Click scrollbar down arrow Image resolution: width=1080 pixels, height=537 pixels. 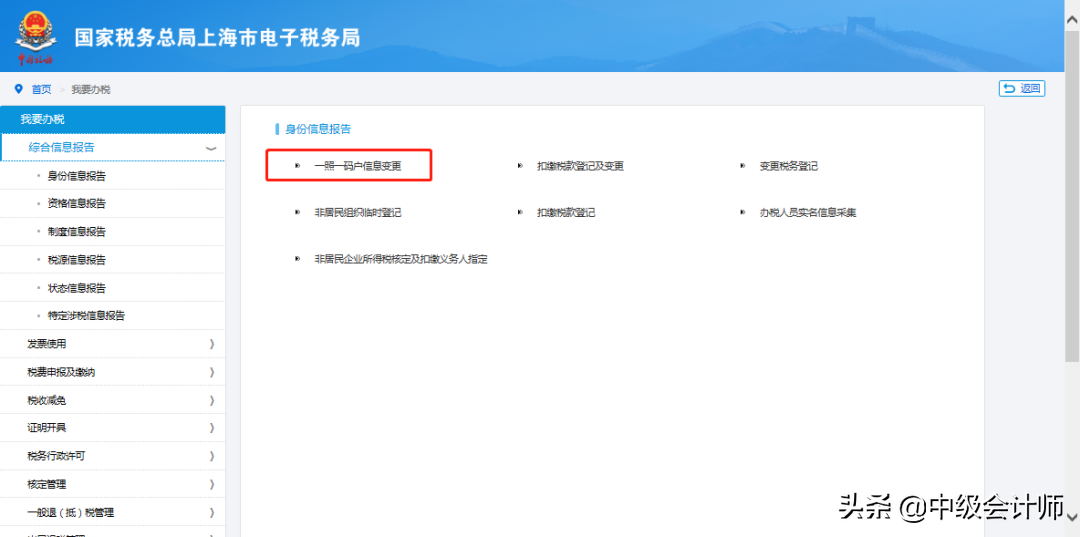click(1072, 516)
